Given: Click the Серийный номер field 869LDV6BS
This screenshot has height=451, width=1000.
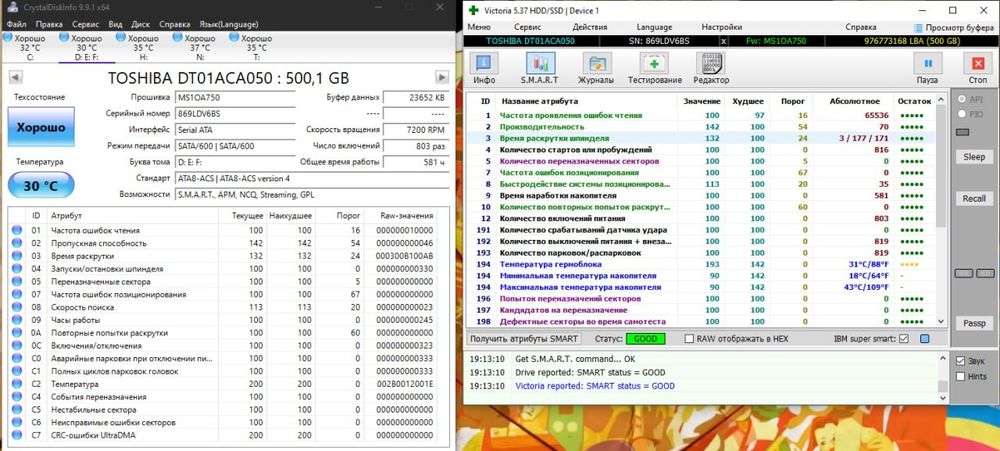Looking at the screenshot, I should coord(235,113).
